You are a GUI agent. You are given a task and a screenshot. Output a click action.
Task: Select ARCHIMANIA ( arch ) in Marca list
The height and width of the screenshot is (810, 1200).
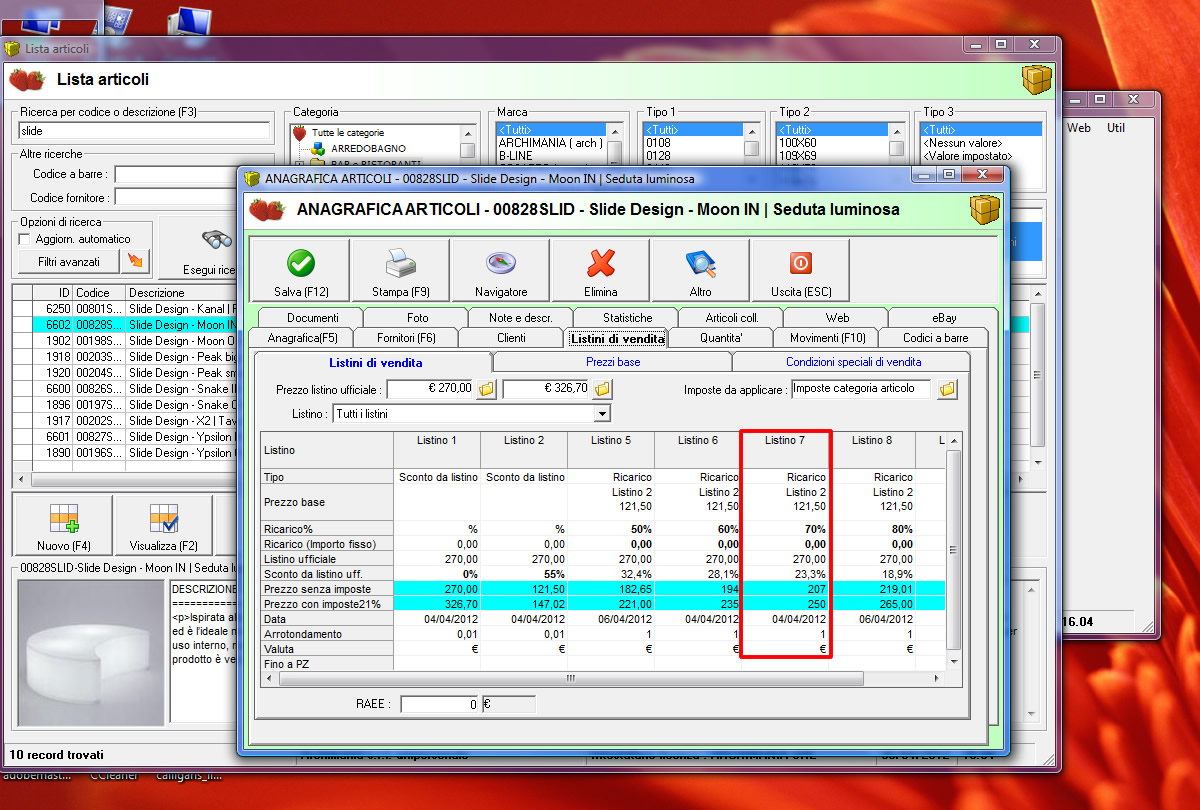pos(550,143)
